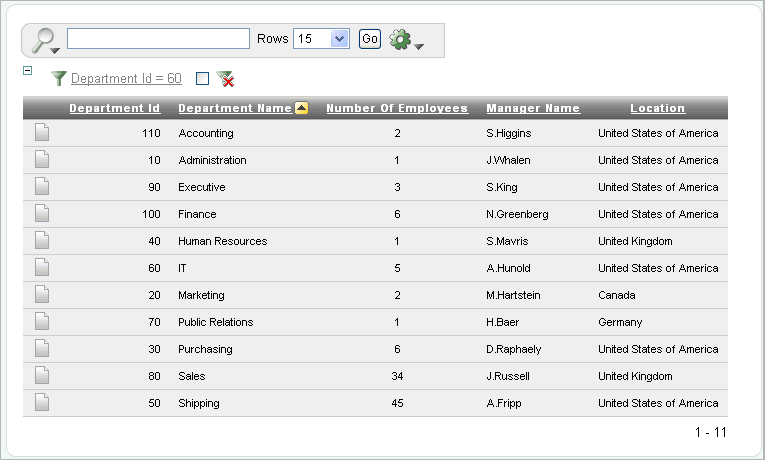This screenshot has height=460, width=765.
Task: Click the ascending sort arrow on Department Name
Action: tap(301, 108)
